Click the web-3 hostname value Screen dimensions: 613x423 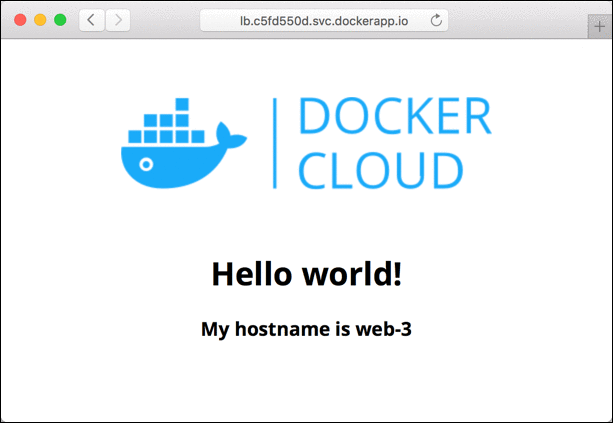pyautogui.click(x=384, y=329)
